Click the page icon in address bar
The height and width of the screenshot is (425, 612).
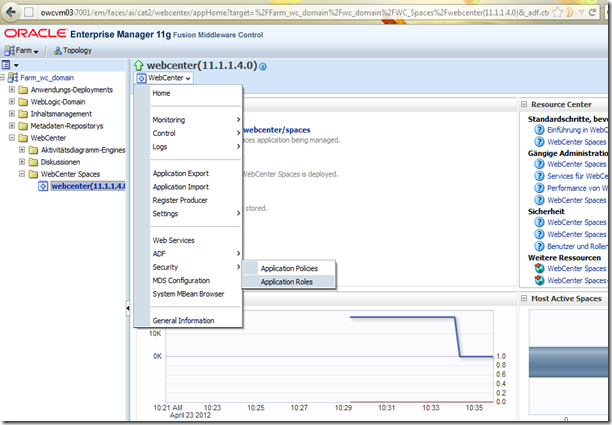pos(29,12)
